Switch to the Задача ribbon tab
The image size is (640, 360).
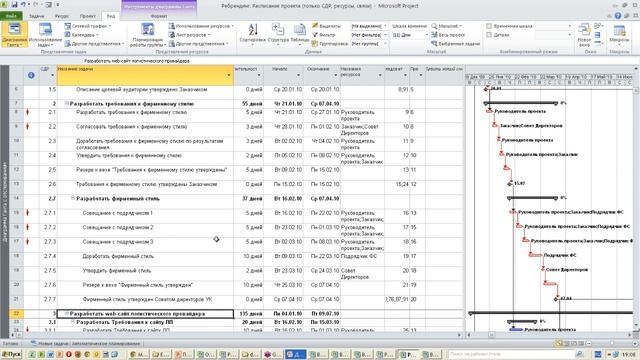click(x=37, y=16)
